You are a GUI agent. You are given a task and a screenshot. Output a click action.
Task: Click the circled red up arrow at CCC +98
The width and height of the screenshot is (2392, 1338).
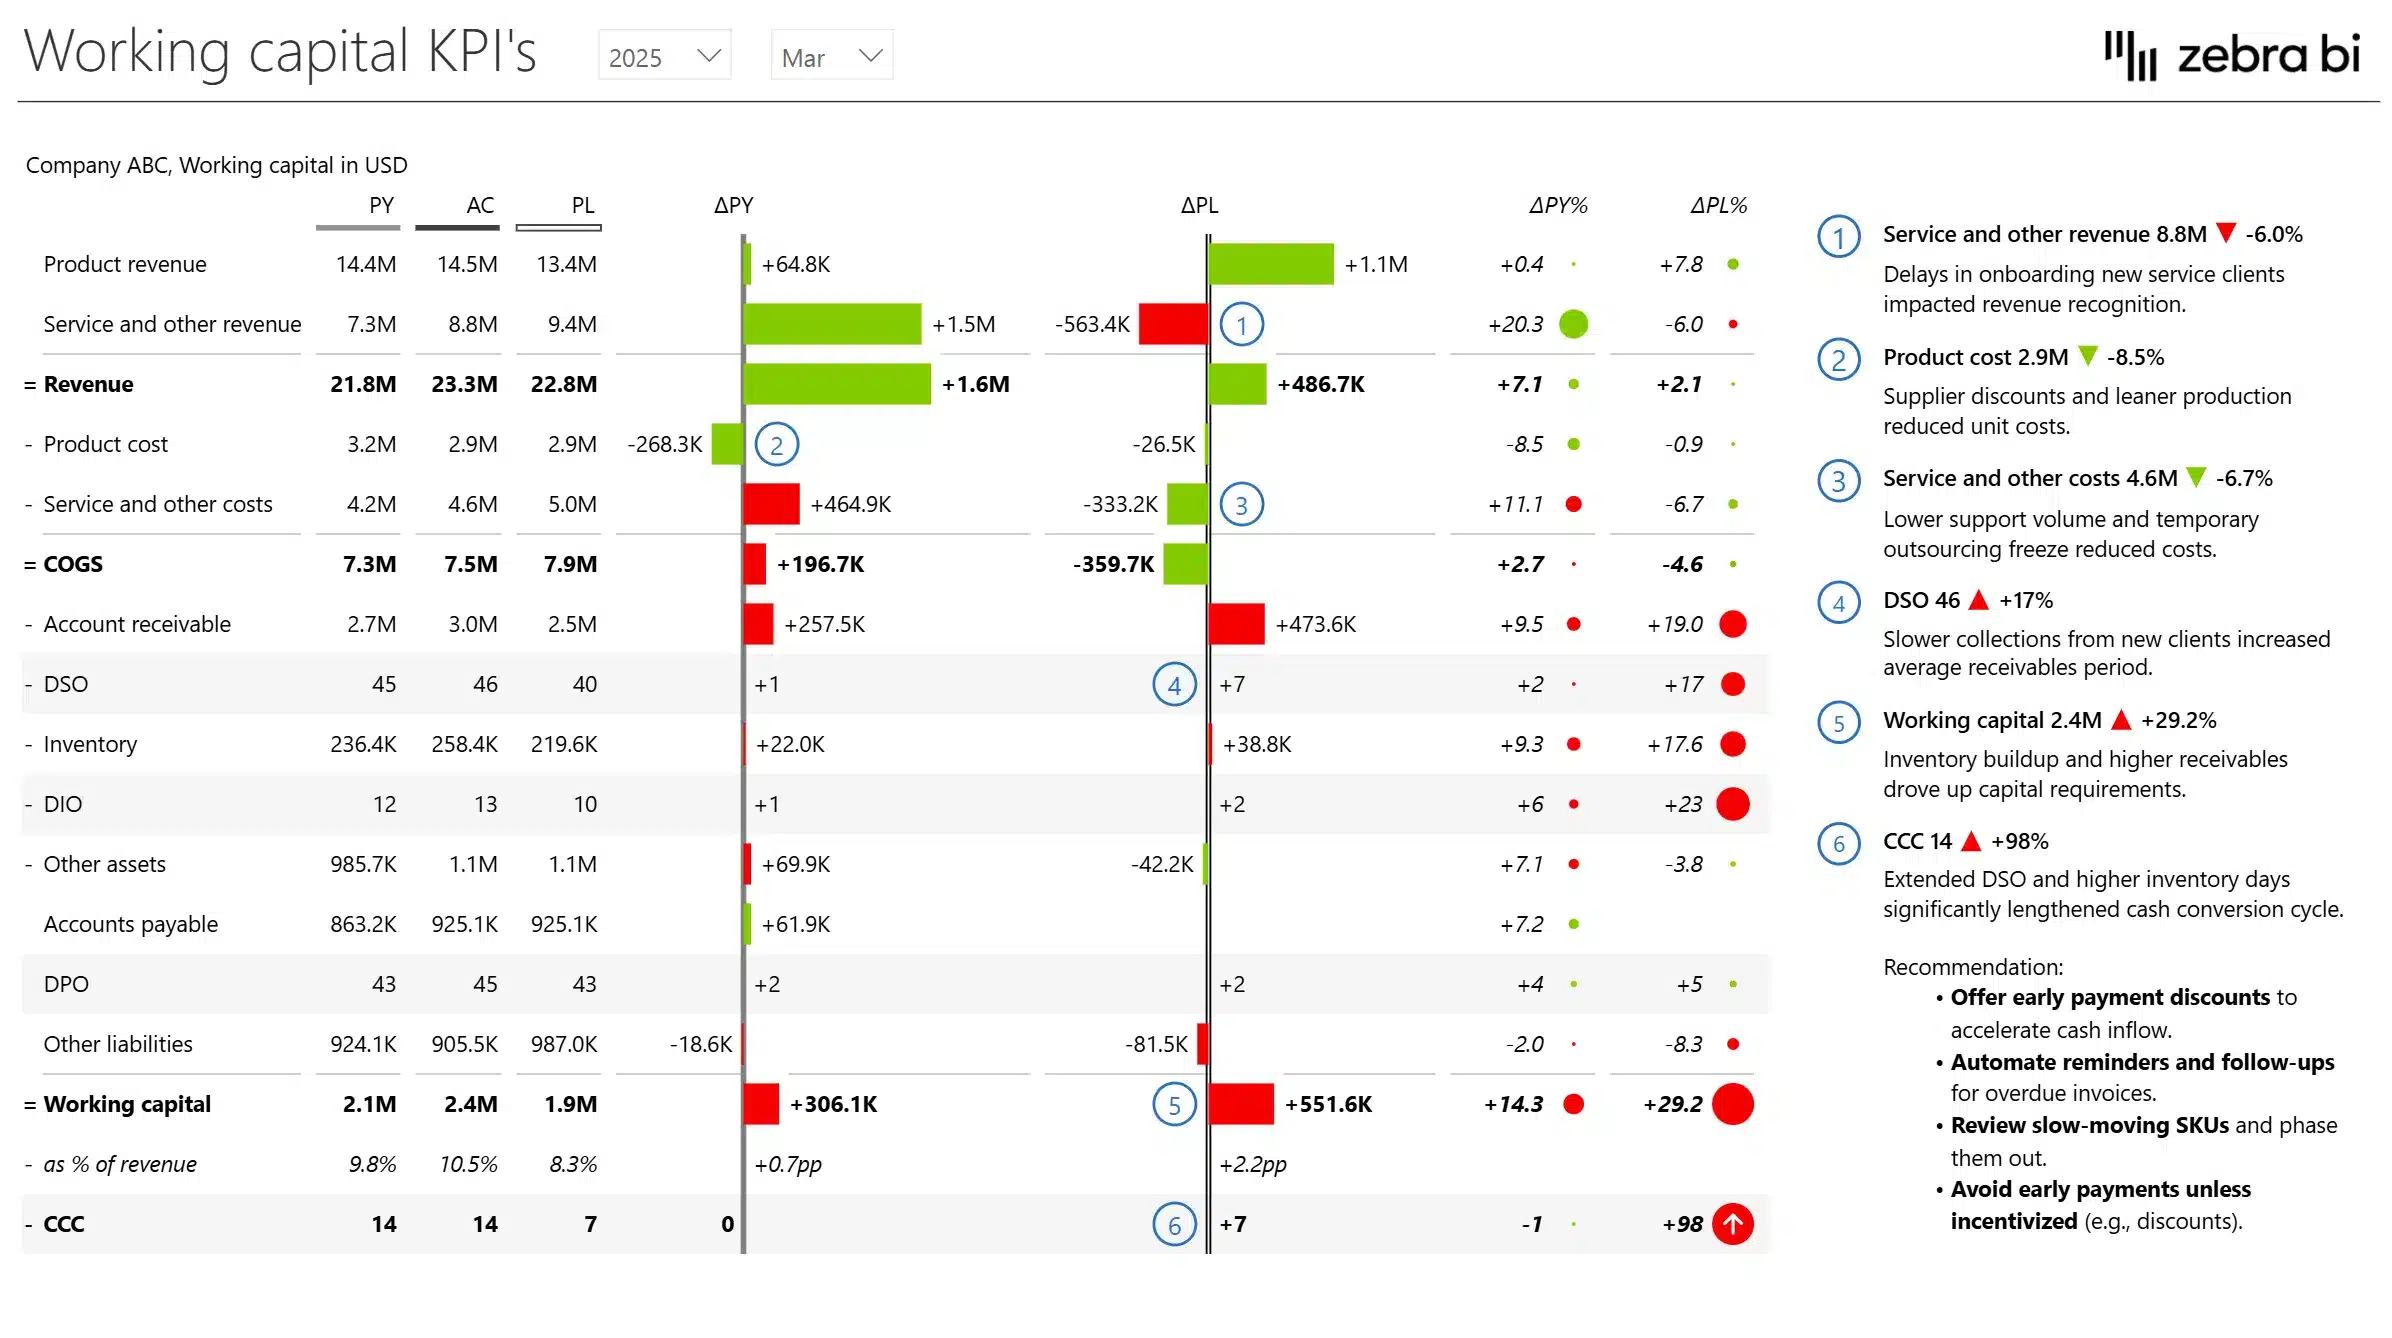[x=1733, y=1223]
